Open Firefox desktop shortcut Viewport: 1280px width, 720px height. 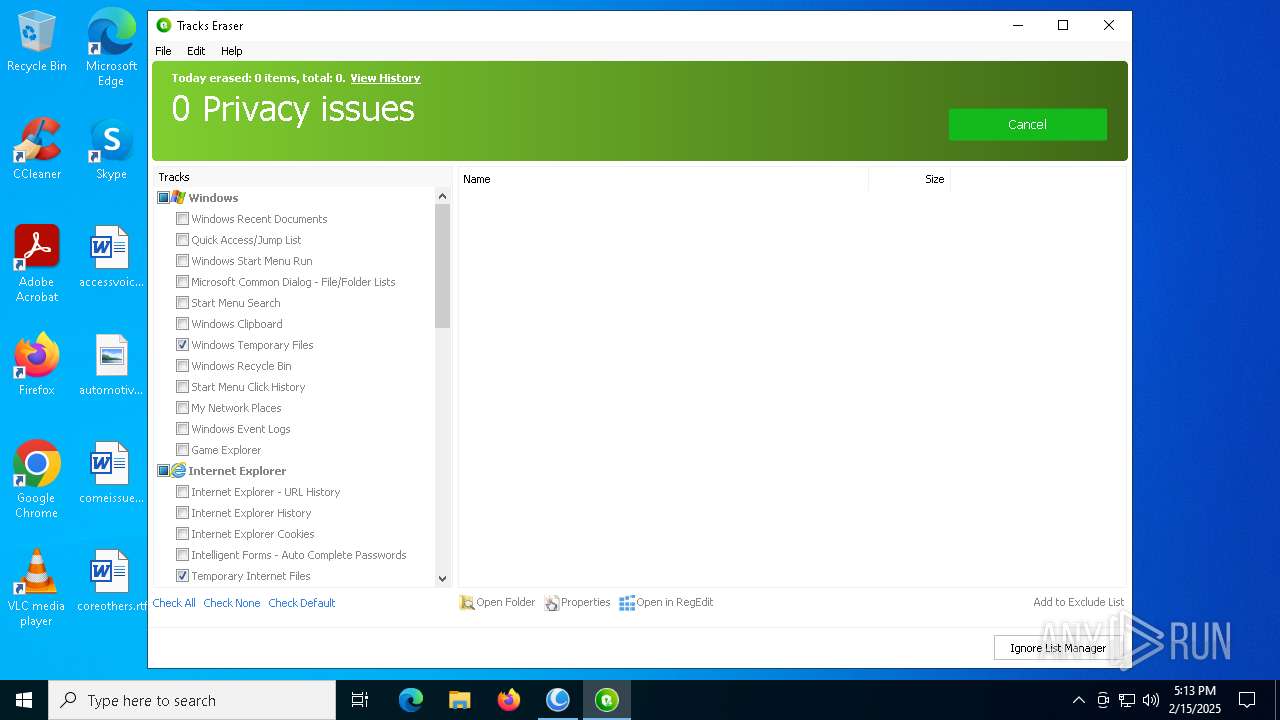(x=37, y=365)
